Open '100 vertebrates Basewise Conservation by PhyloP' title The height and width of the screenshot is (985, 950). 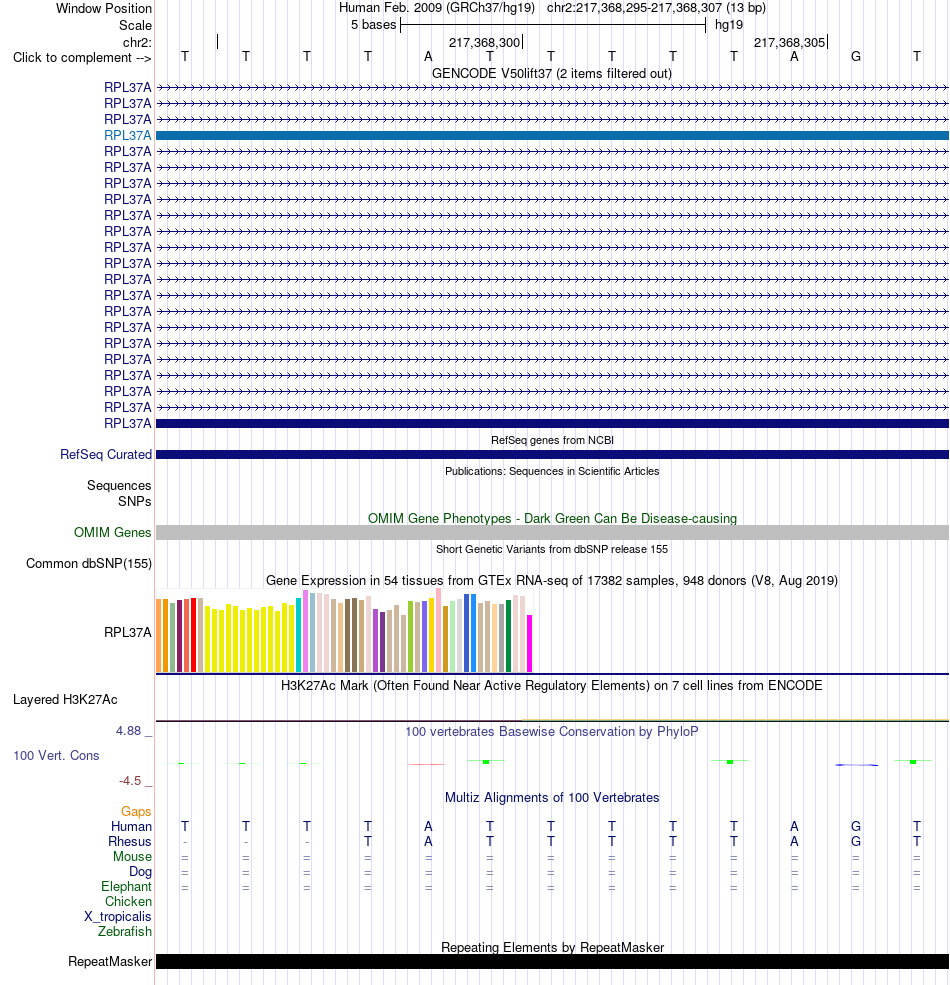(x=552, y=731)
